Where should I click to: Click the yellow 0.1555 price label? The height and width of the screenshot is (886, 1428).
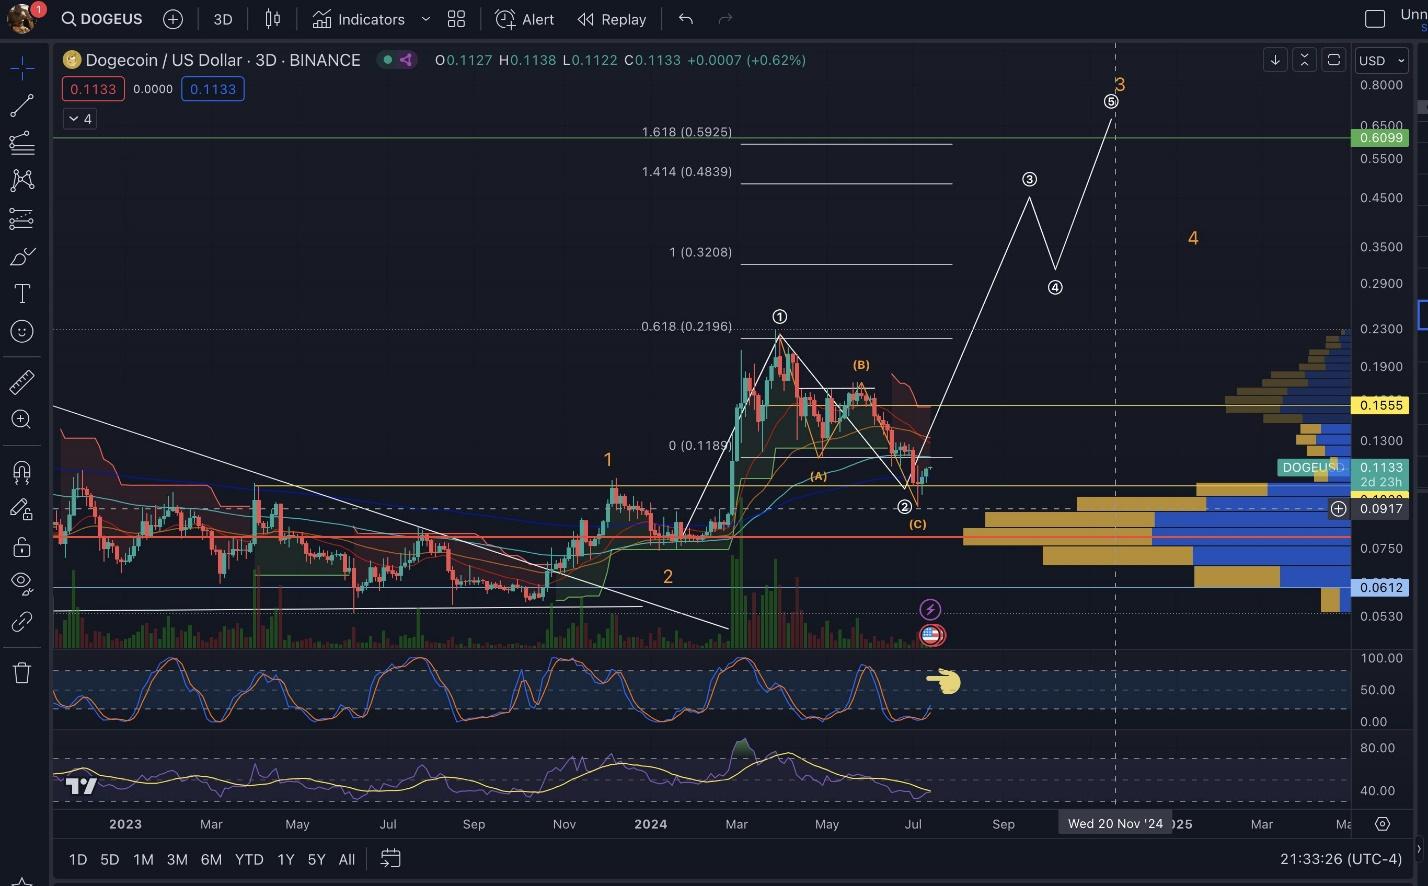(1381, 405)
